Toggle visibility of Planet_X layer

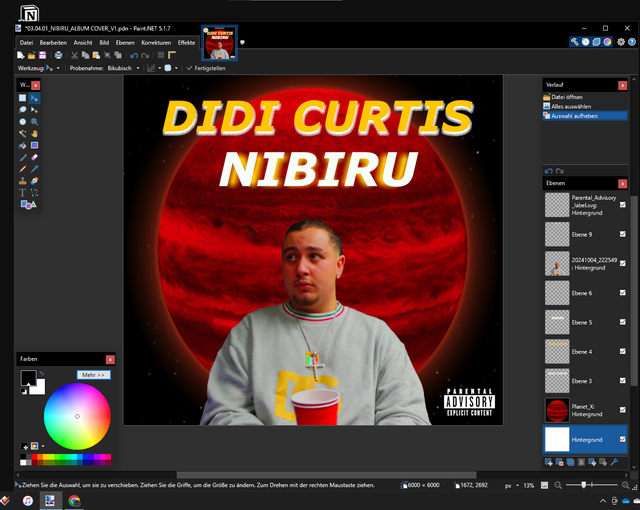tap(622, 410)
